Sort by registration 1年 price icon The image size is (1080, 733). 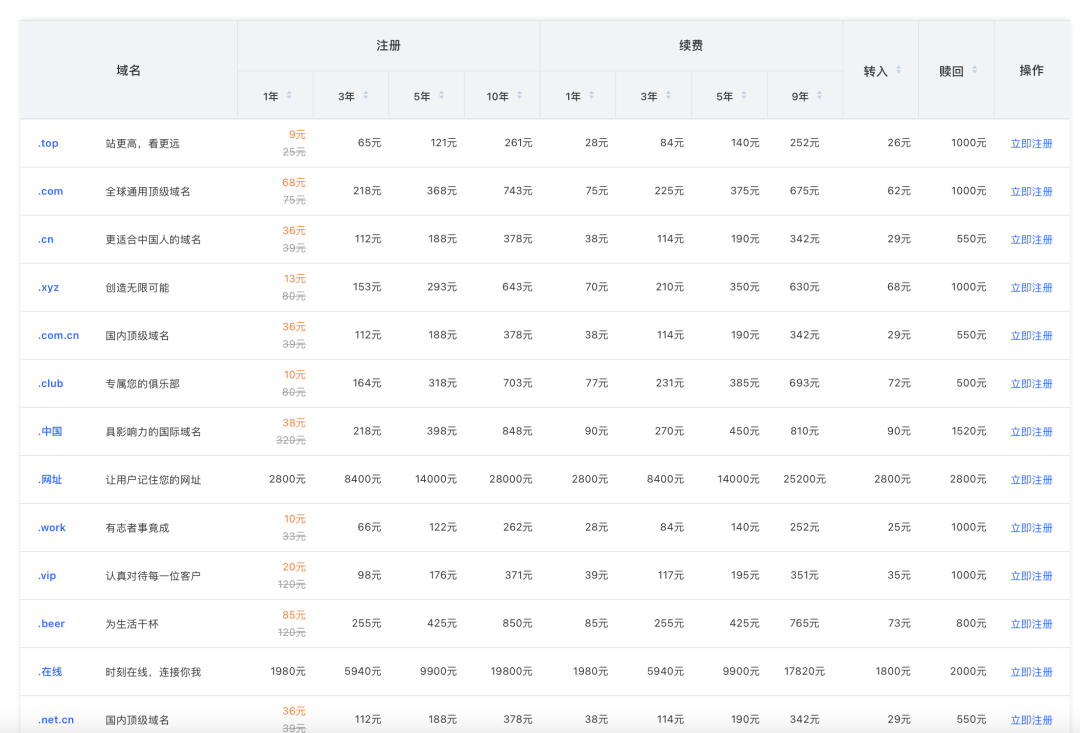(x=289, y=95)
